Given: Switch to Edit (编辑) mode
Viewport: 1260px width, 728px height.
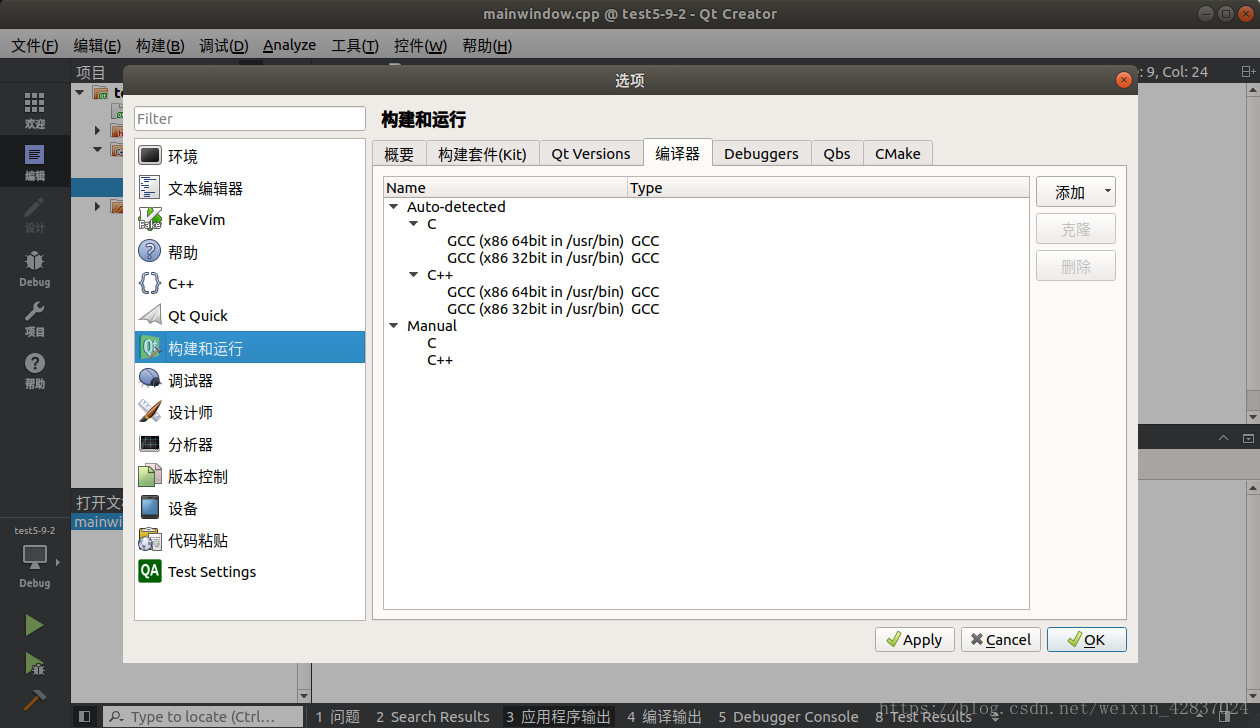Looking at the screenshot, I should pos(35,162).
